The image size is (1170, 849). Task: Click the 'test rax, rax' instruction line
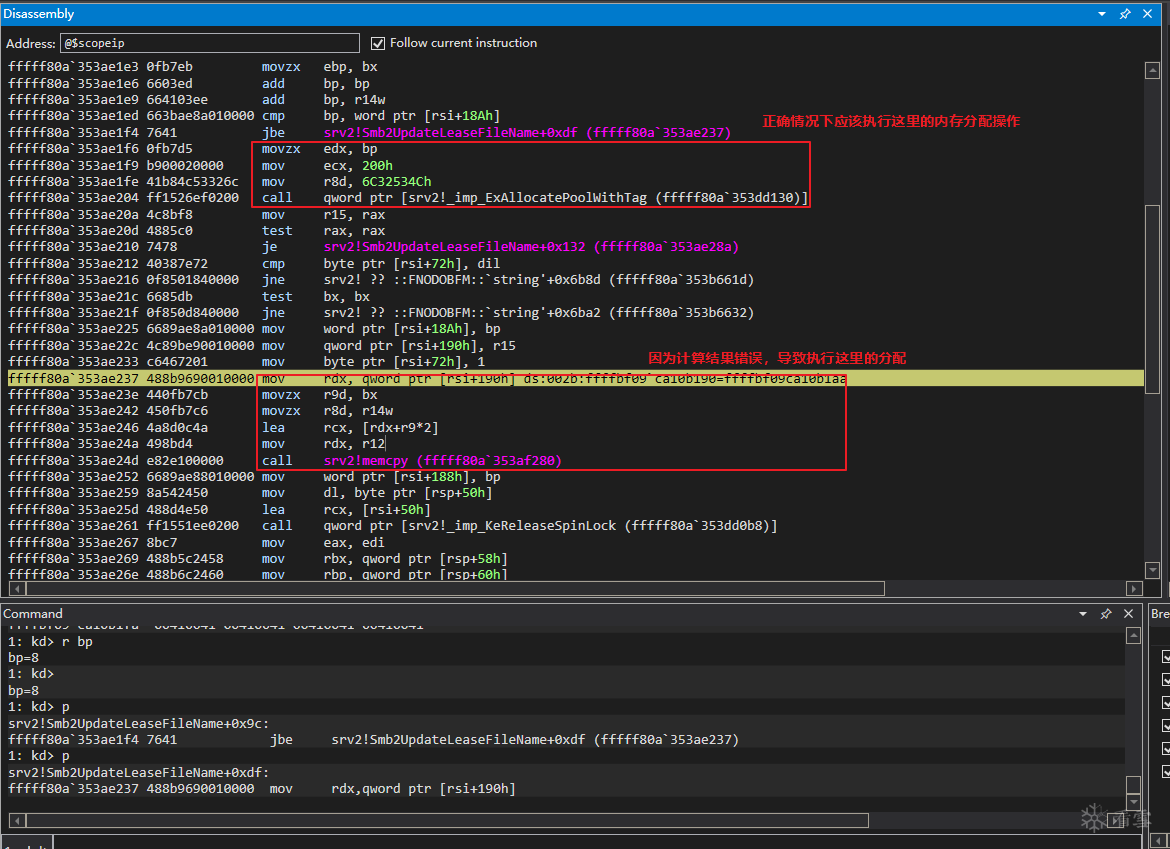click(197, 231)
